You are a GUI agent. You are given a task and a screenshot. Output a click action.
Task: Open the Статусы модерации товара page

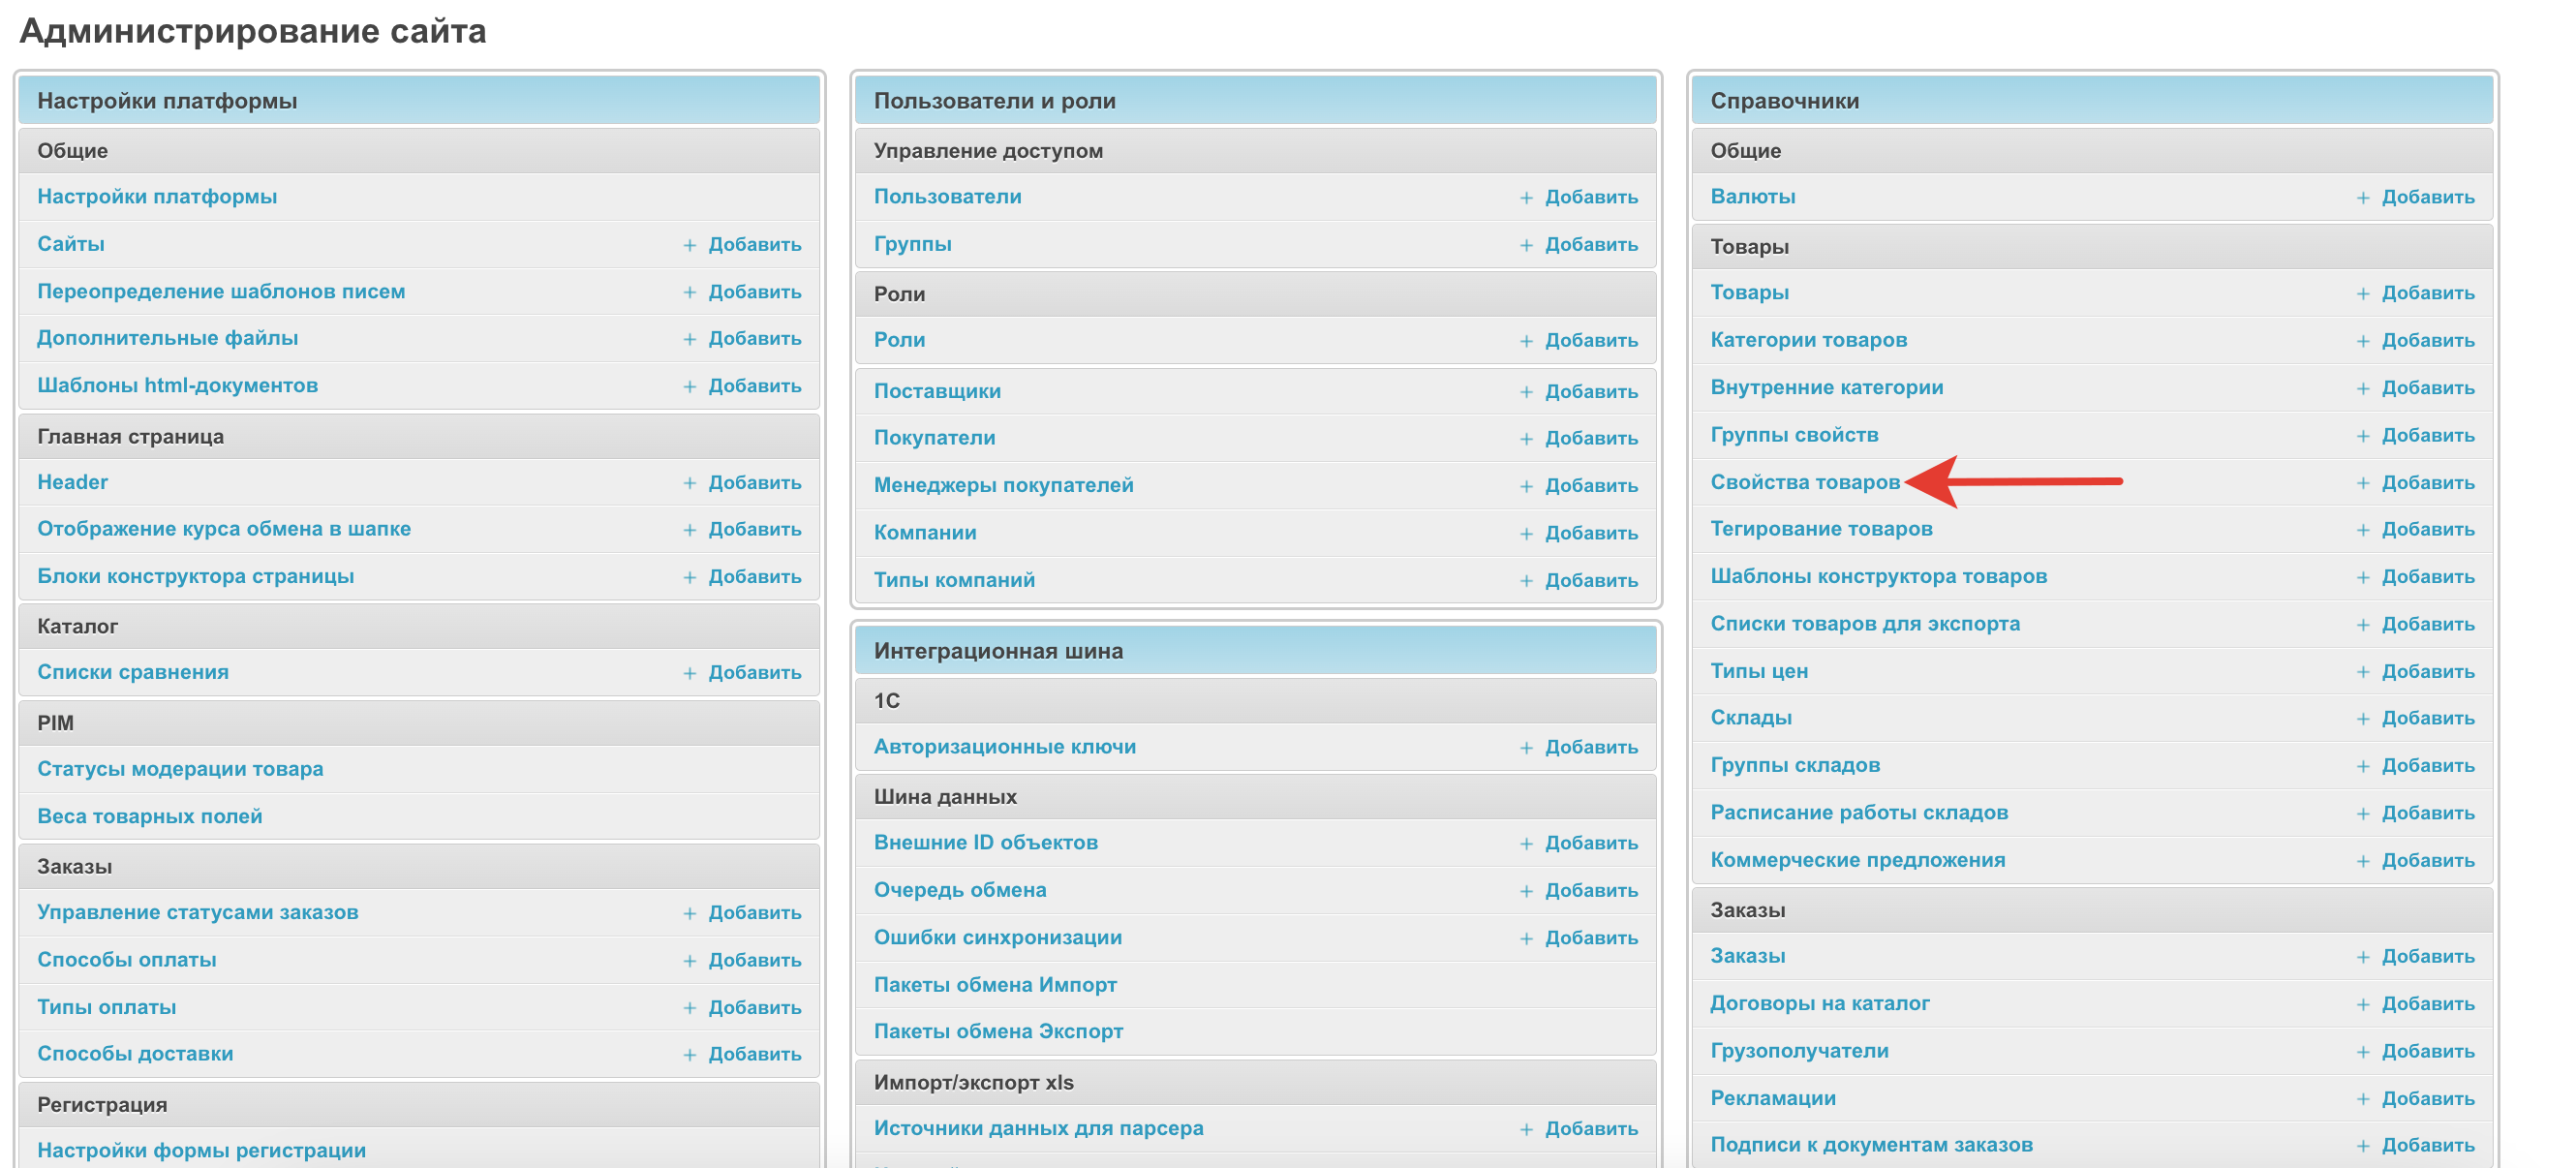(x=180, y=769)
